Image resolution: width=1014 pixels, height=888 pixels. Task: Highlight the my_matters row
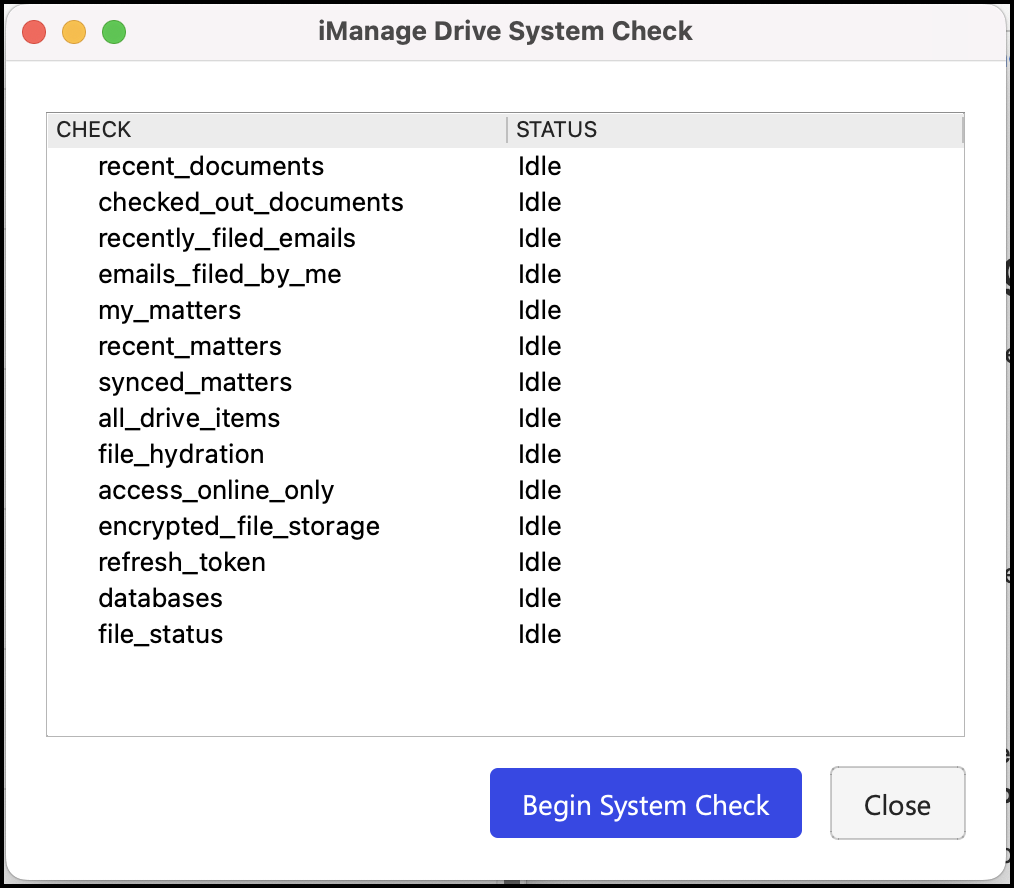169,310
